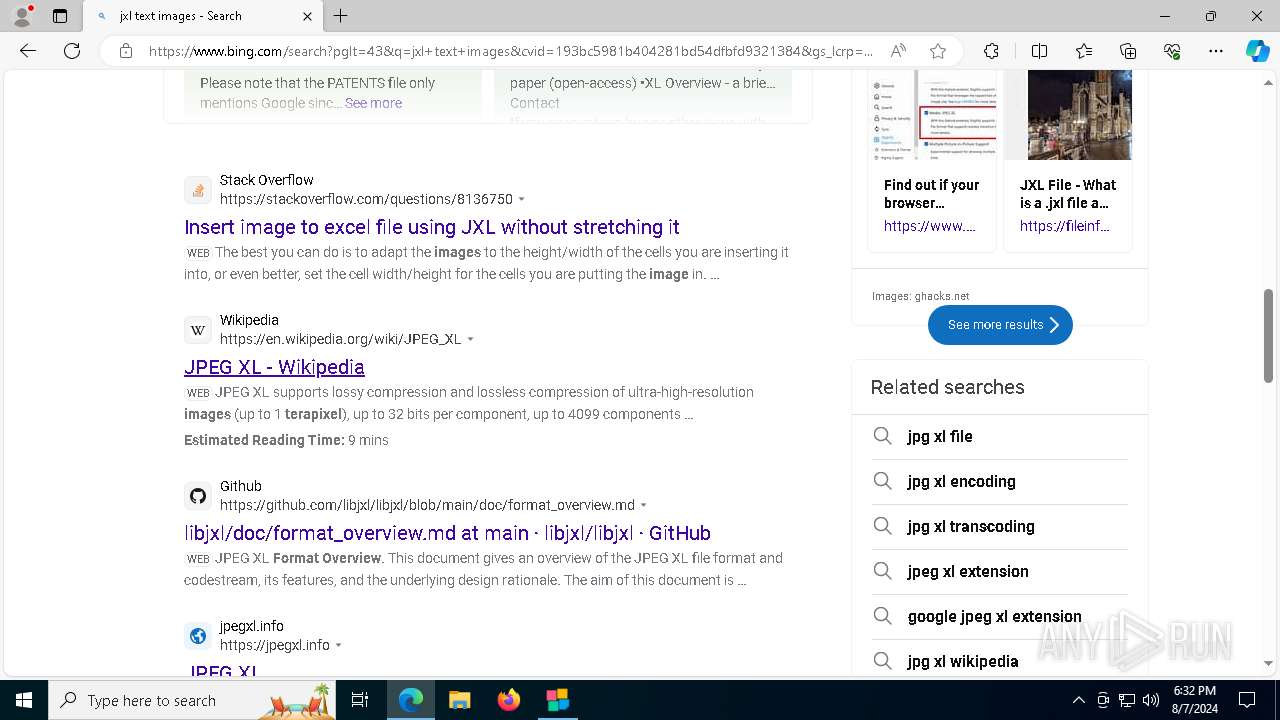This screenshot has width=1280, height=720.
Task: Open the notification center icon
Action: [x=1247, y=700]
